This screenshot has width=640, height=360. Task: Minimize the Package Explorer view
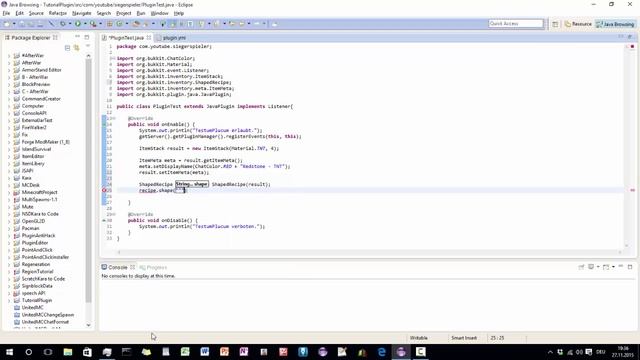click(x=78, y=37)
